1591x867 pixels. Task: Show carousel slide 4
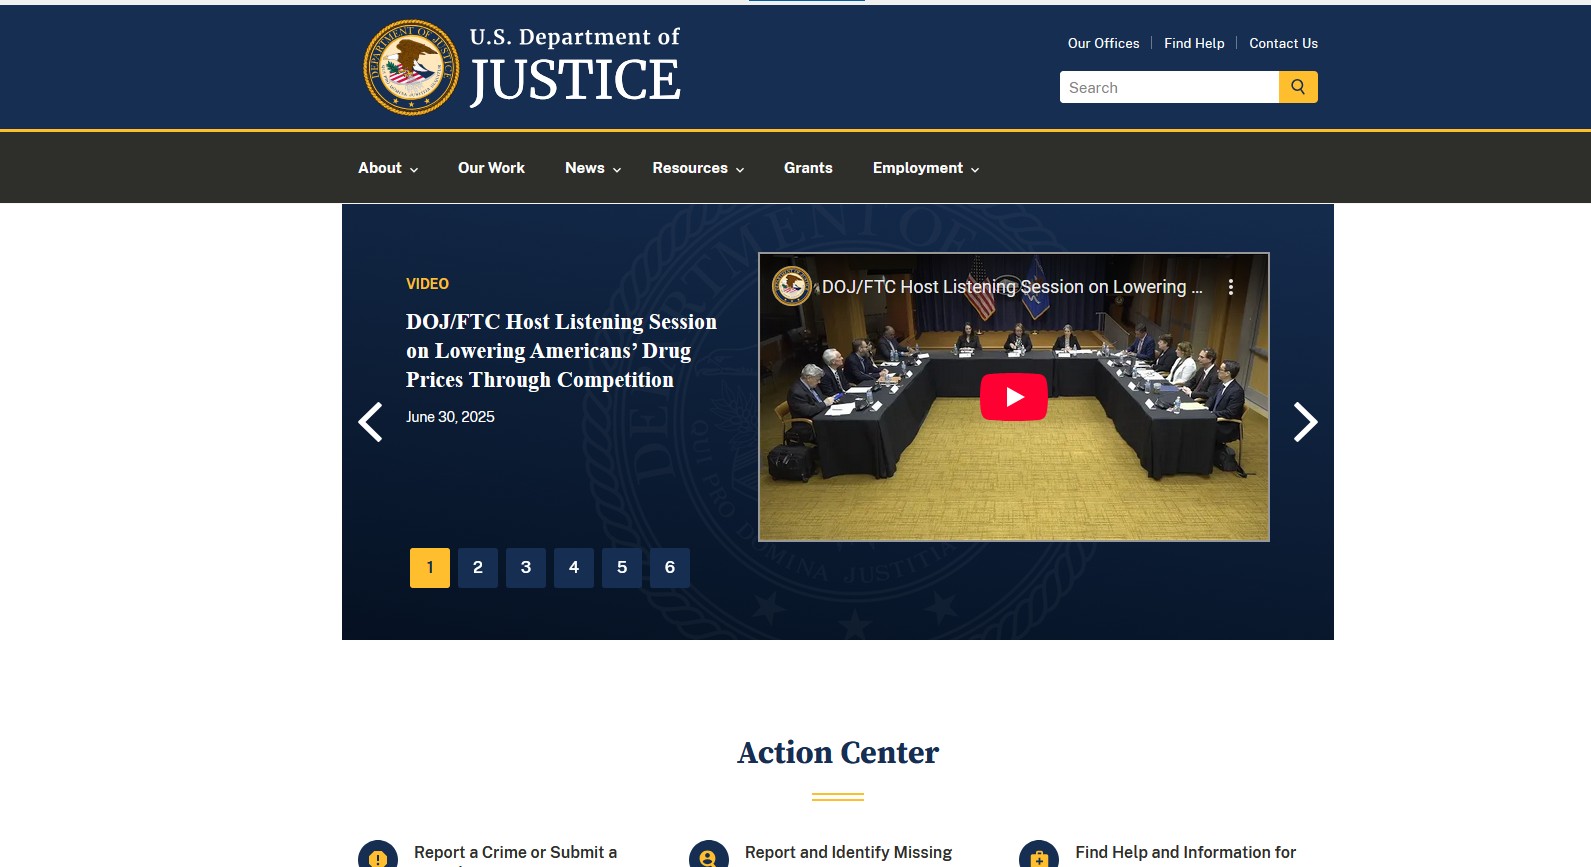coord(574,568)
